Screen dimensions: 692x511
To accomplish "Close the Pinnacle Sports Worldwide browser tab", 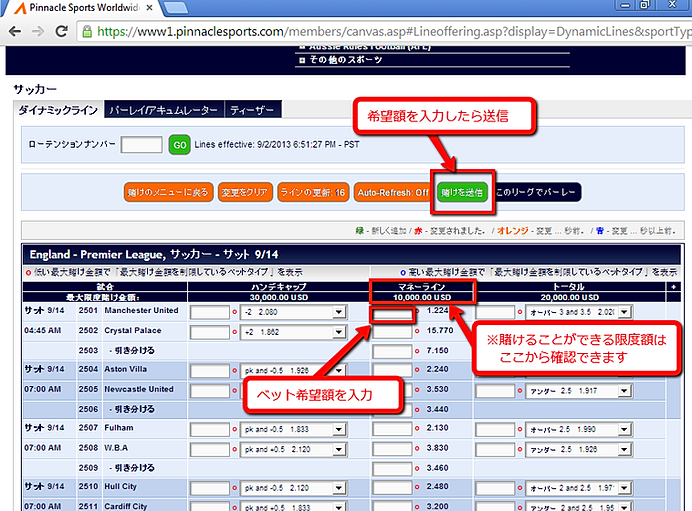I will click(150, 8).
